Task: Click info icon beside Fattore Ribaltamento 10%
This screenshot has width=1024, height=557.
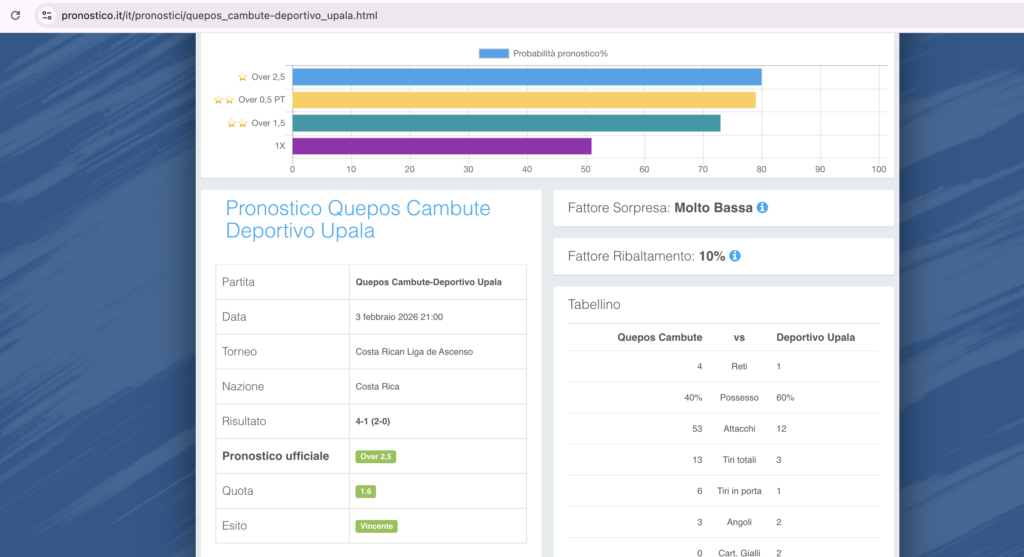Action: pyautogui.click(x=735, y=256)
